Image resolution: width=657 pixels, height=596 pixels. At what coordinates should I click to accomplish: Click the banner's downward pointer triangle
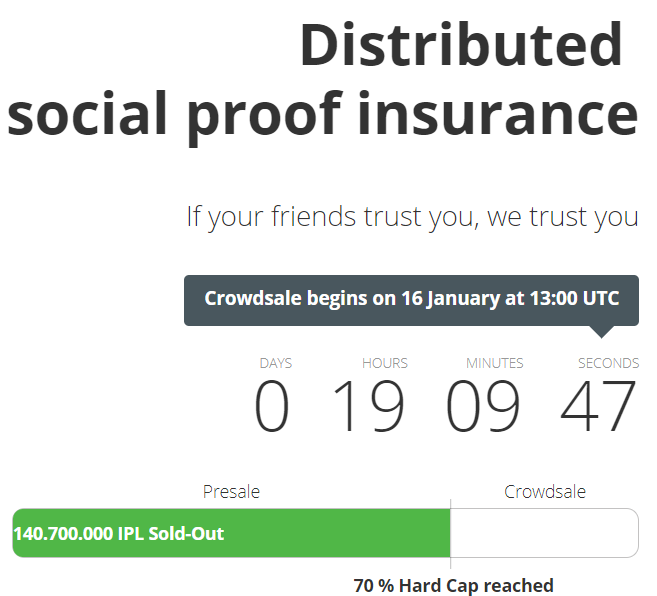point(602,332)
